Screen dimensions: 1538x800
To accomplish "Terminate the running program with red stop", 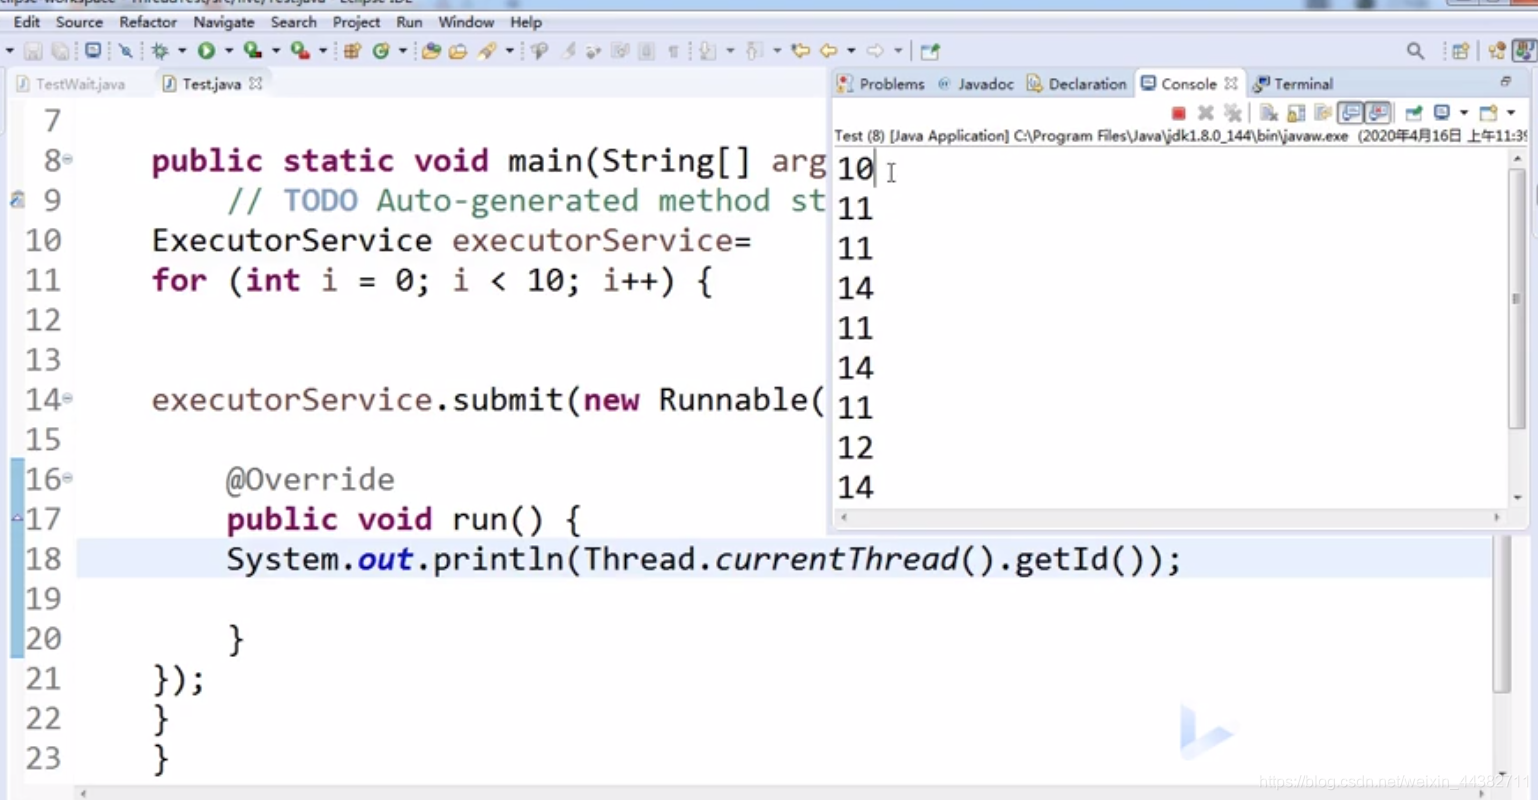I will [x=1178, y=113].
